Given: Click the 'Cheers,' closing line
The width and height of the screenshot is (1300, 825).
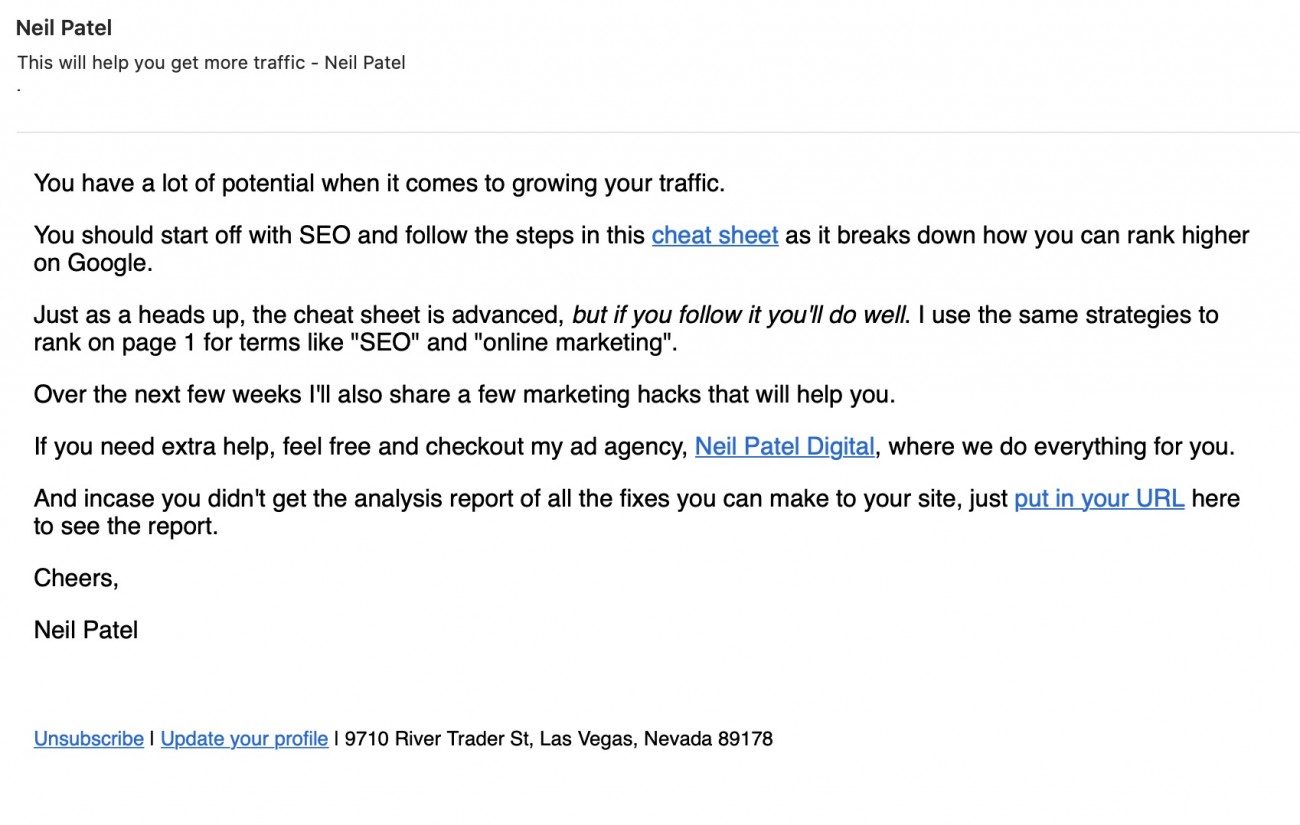Looking at the screenshot, I should click(x=76, y=578).
